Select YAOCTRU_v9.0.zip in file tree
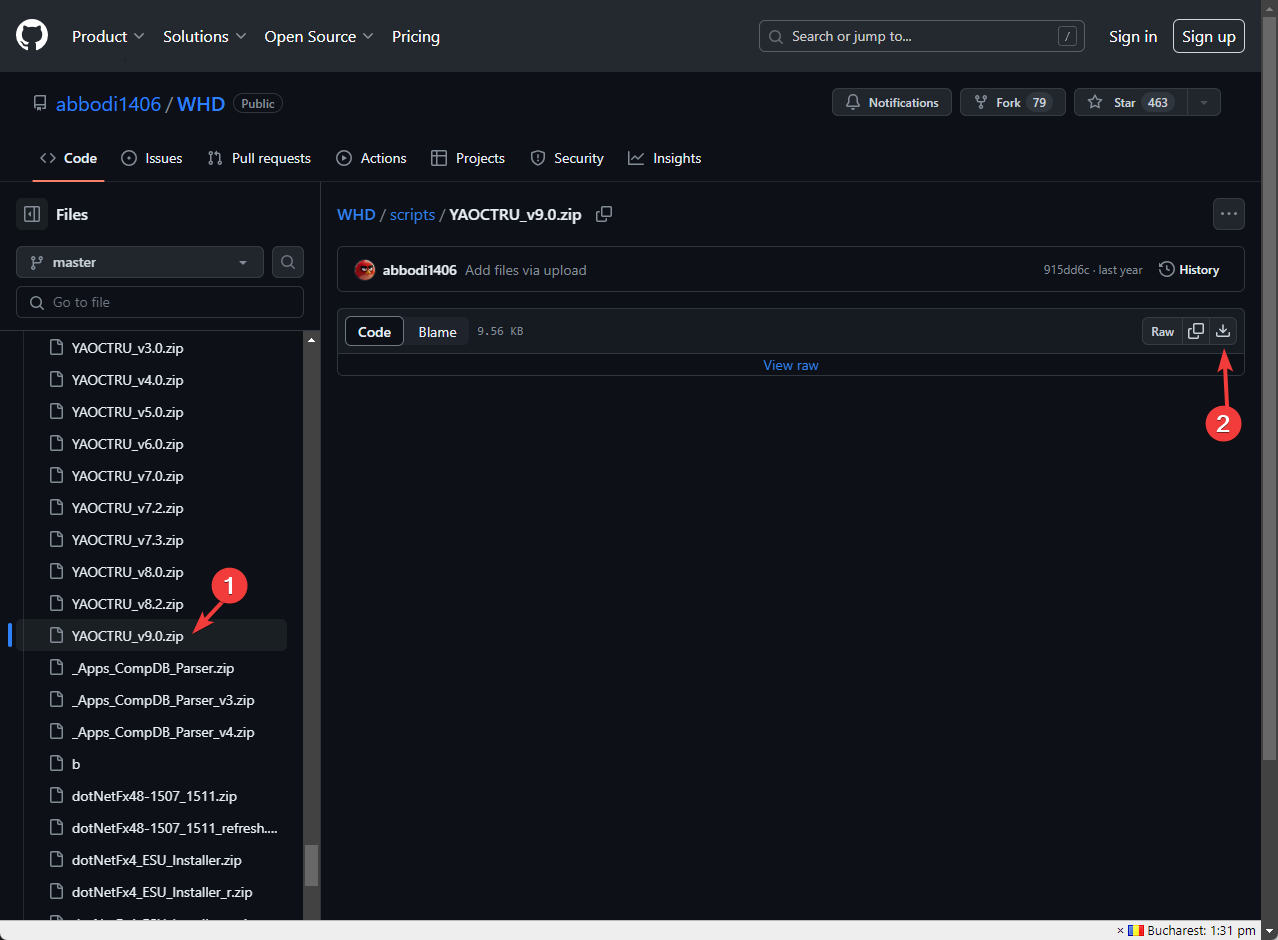The image size is (1278, 940). pyautogui.click(x=151, y=636)
